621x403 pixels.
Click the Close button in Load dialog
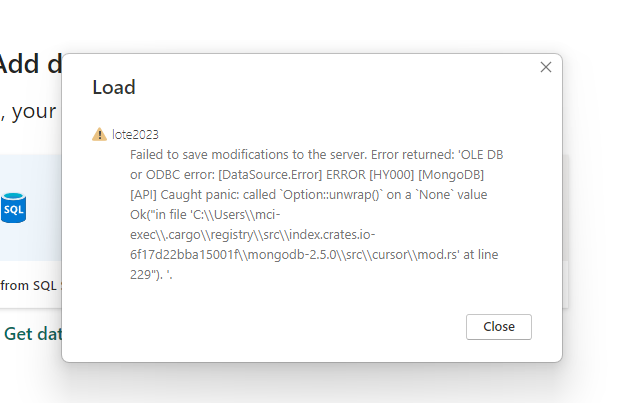coord(498,327)
